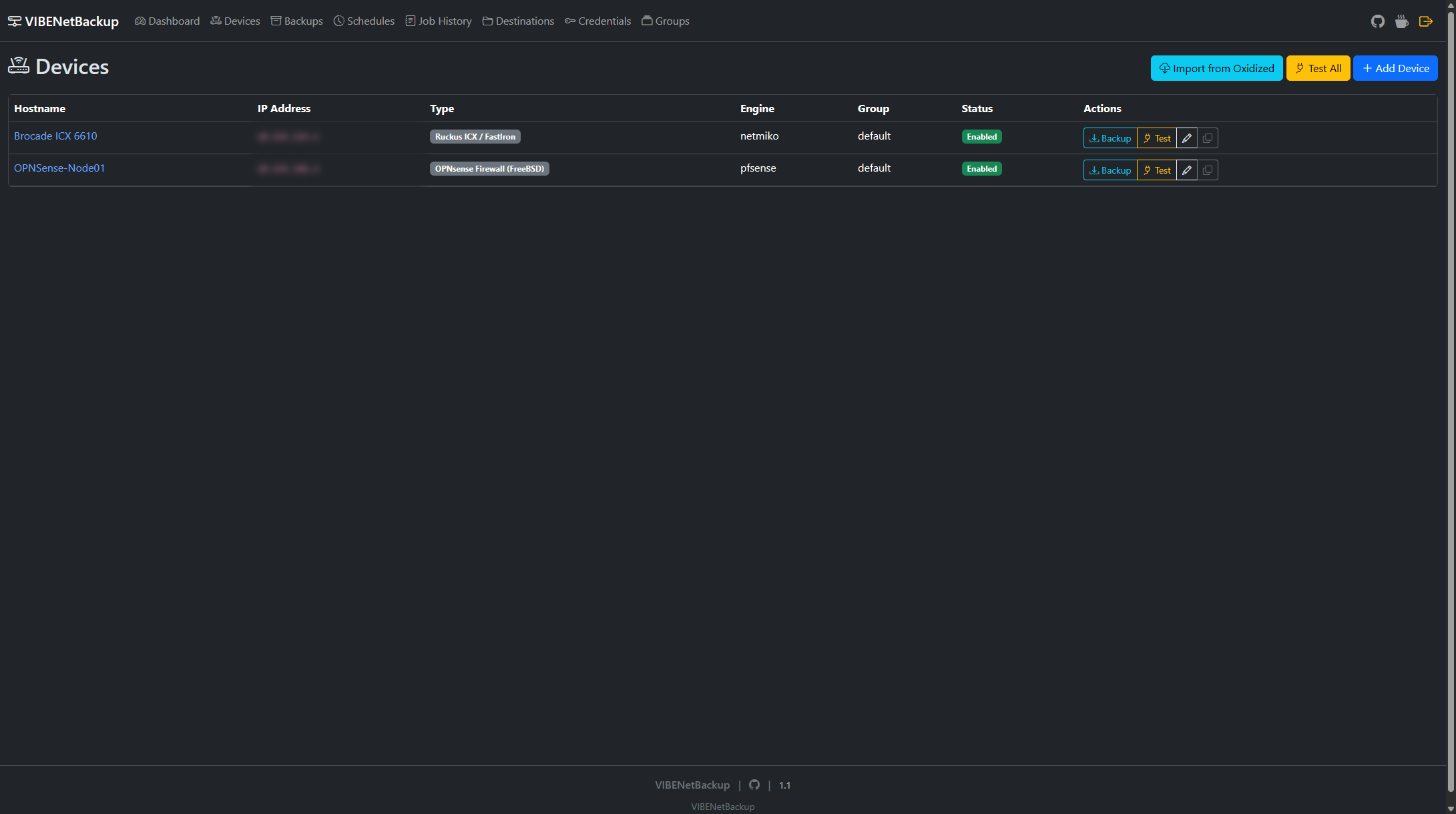The width and height of the screenshot is (1456, 814).
Task: Click default group in Brocade row
Action: pos(874,136)
